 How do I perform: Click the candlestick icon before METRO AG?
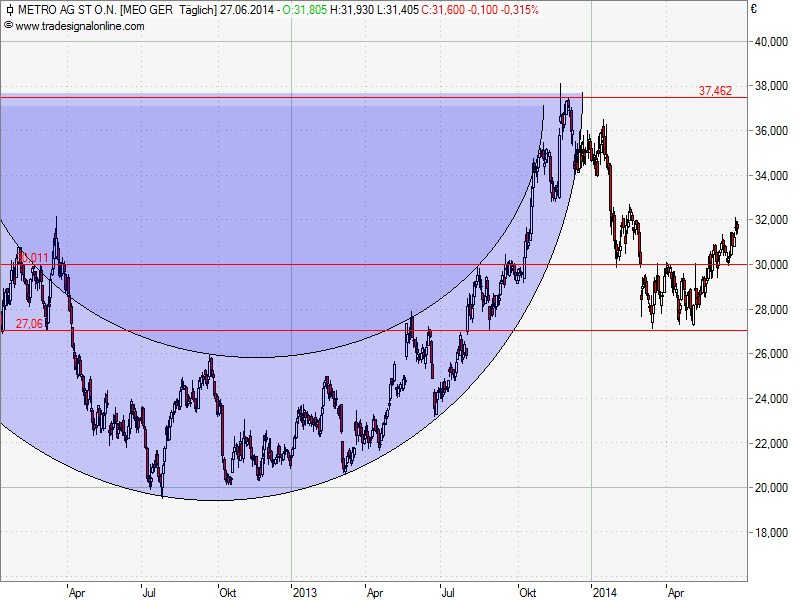coord(8,10)
